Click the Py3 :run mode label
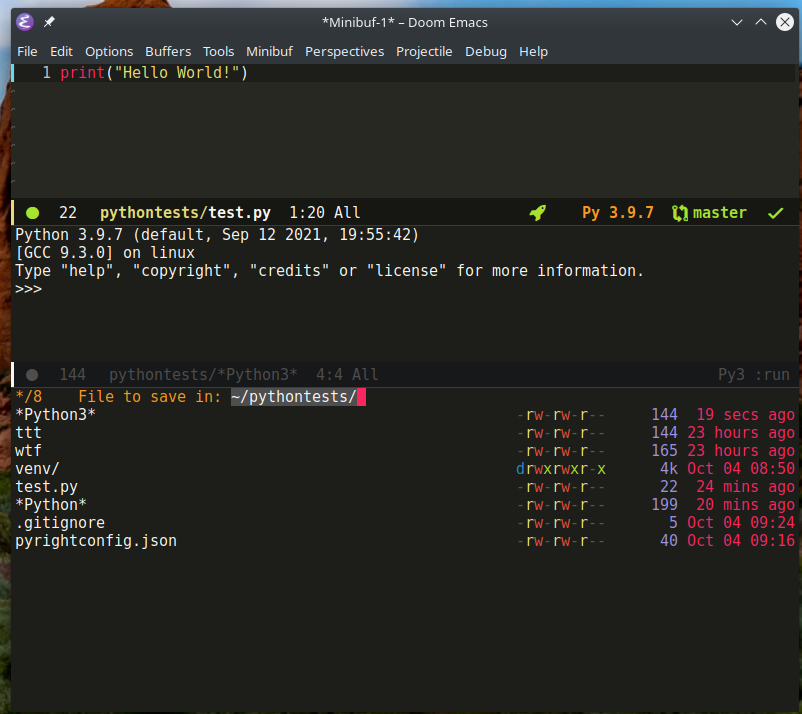 click(x=754, y=375)
